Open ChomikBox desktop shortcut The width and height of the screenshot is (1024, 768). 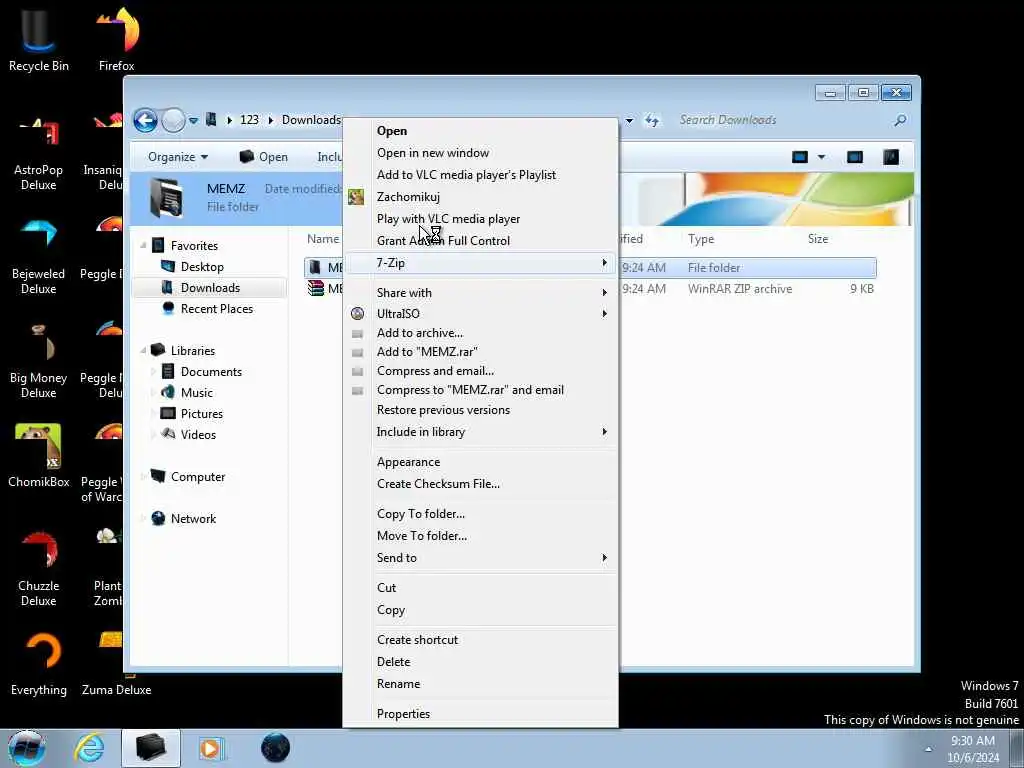point(39,456)
